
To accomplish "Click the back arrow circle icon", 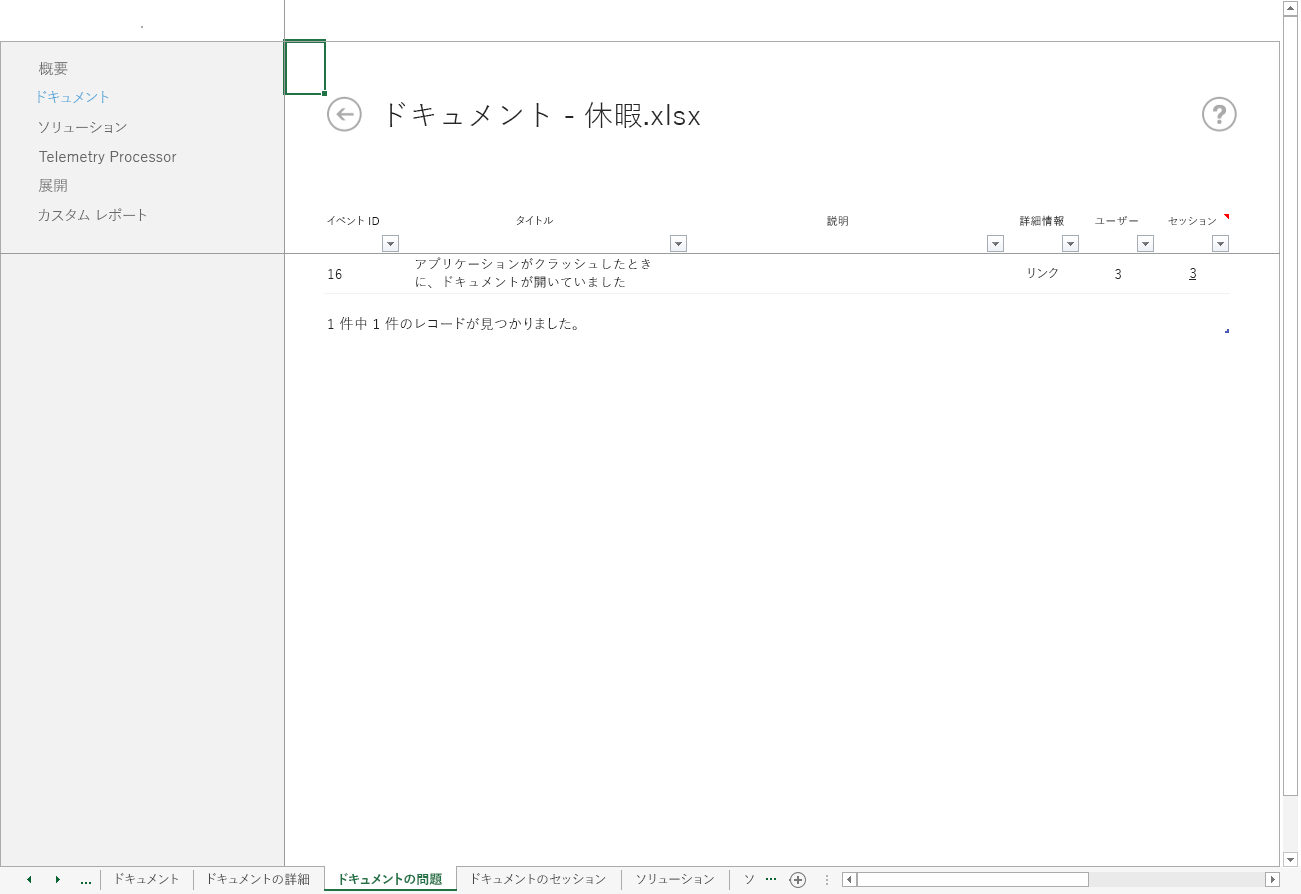I will [x=344, y=114].
